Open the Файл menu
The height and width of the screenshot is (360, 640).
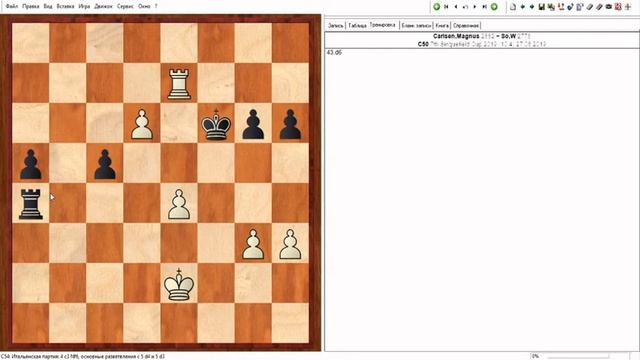pos(11,7)
